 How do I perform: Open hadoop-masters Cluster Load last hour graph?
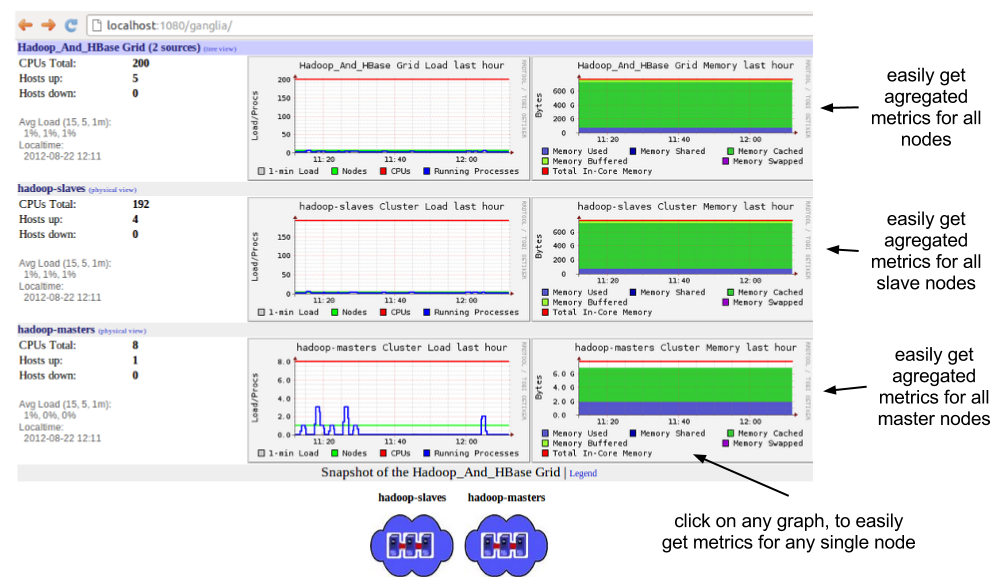click(x=389, y=400)
